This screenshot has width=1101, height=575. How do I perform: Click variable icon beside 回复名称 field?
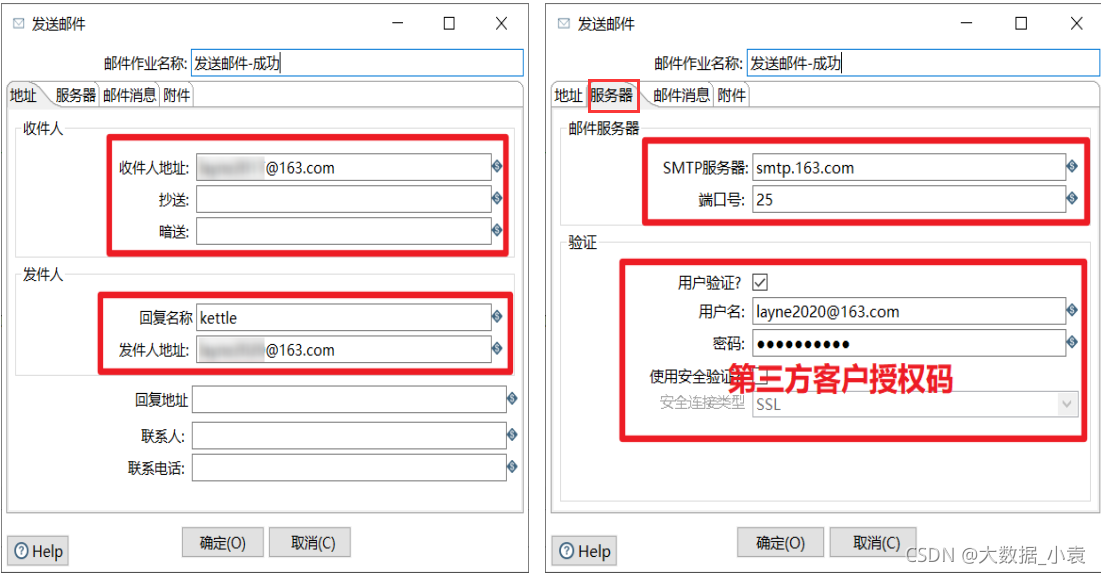[496, 316]
